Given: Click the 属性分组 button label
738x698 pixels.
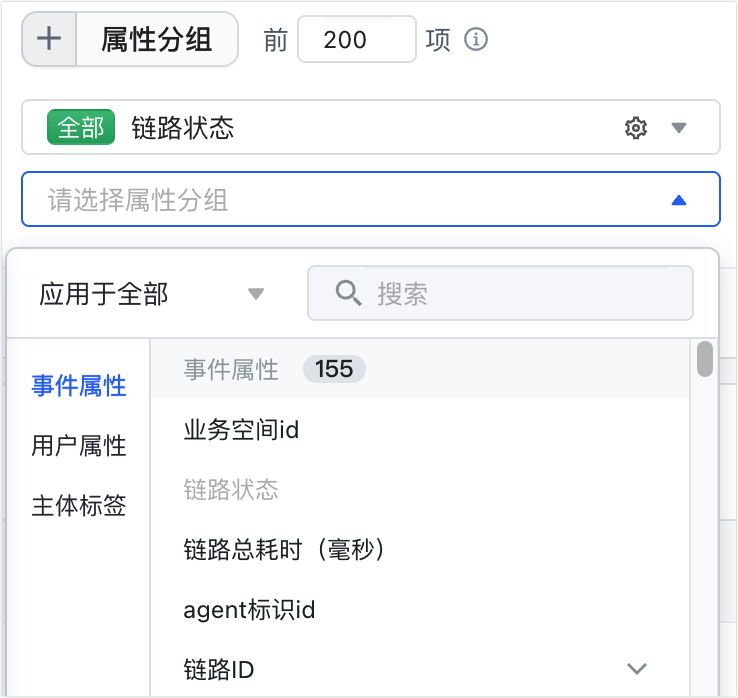Looking at the screenshot, I should pyautogui.click(x=157, y=39).
